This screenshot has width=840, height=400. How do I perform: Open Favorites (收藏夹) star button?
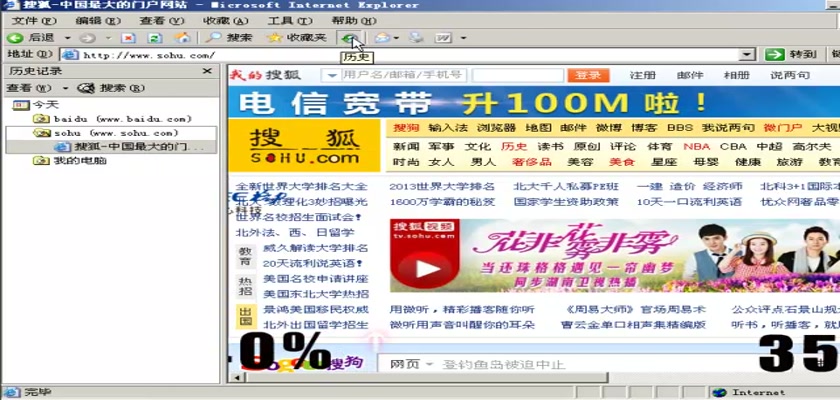click(x=297, y=38)
